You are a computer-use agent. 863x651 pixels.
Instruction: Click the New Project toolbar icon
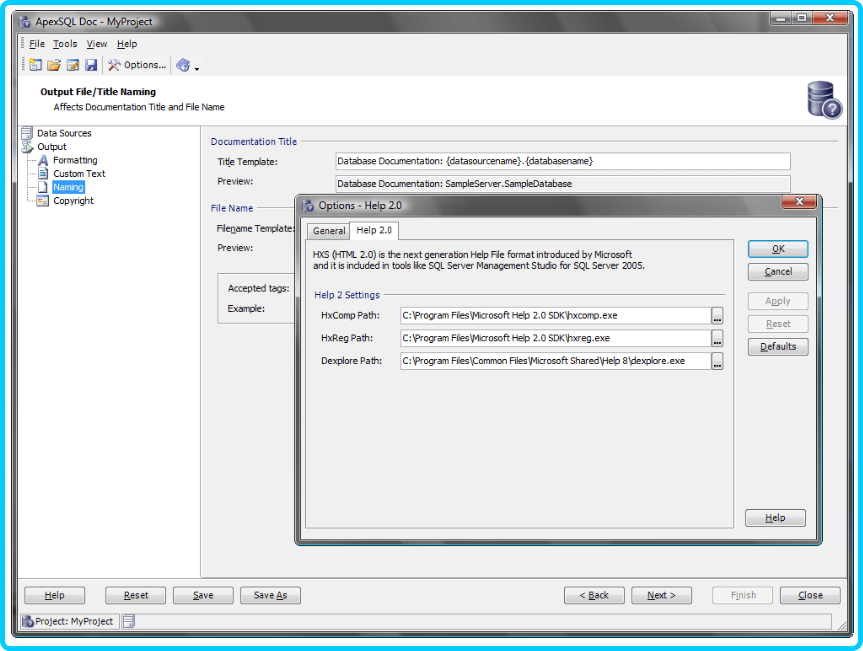(36, 65)
